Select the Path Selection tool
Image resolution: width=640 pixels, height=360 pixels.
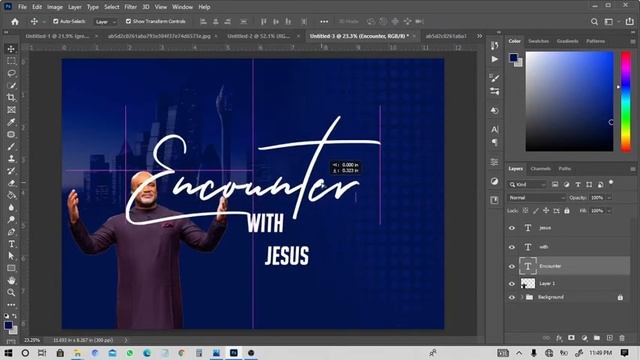tap(11, 256)
